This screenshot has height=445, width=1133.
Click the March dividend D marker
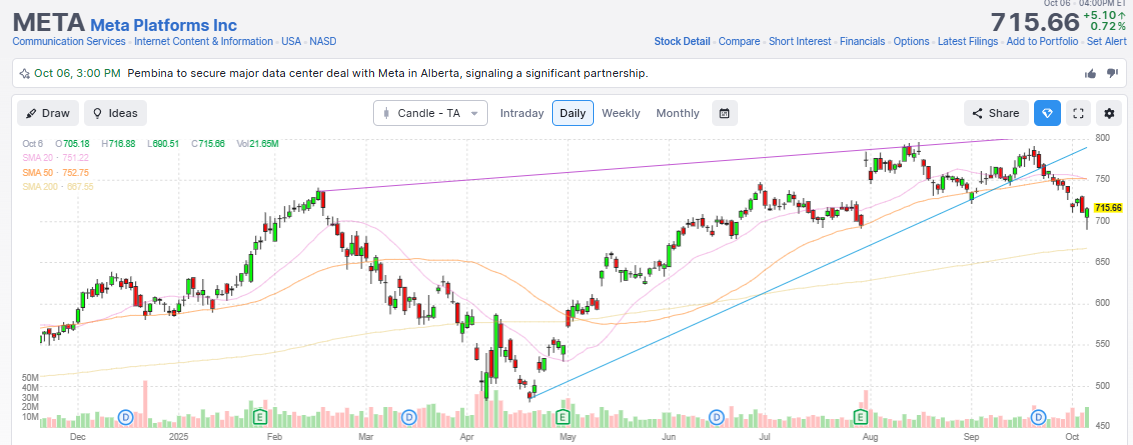click(409, 417)
